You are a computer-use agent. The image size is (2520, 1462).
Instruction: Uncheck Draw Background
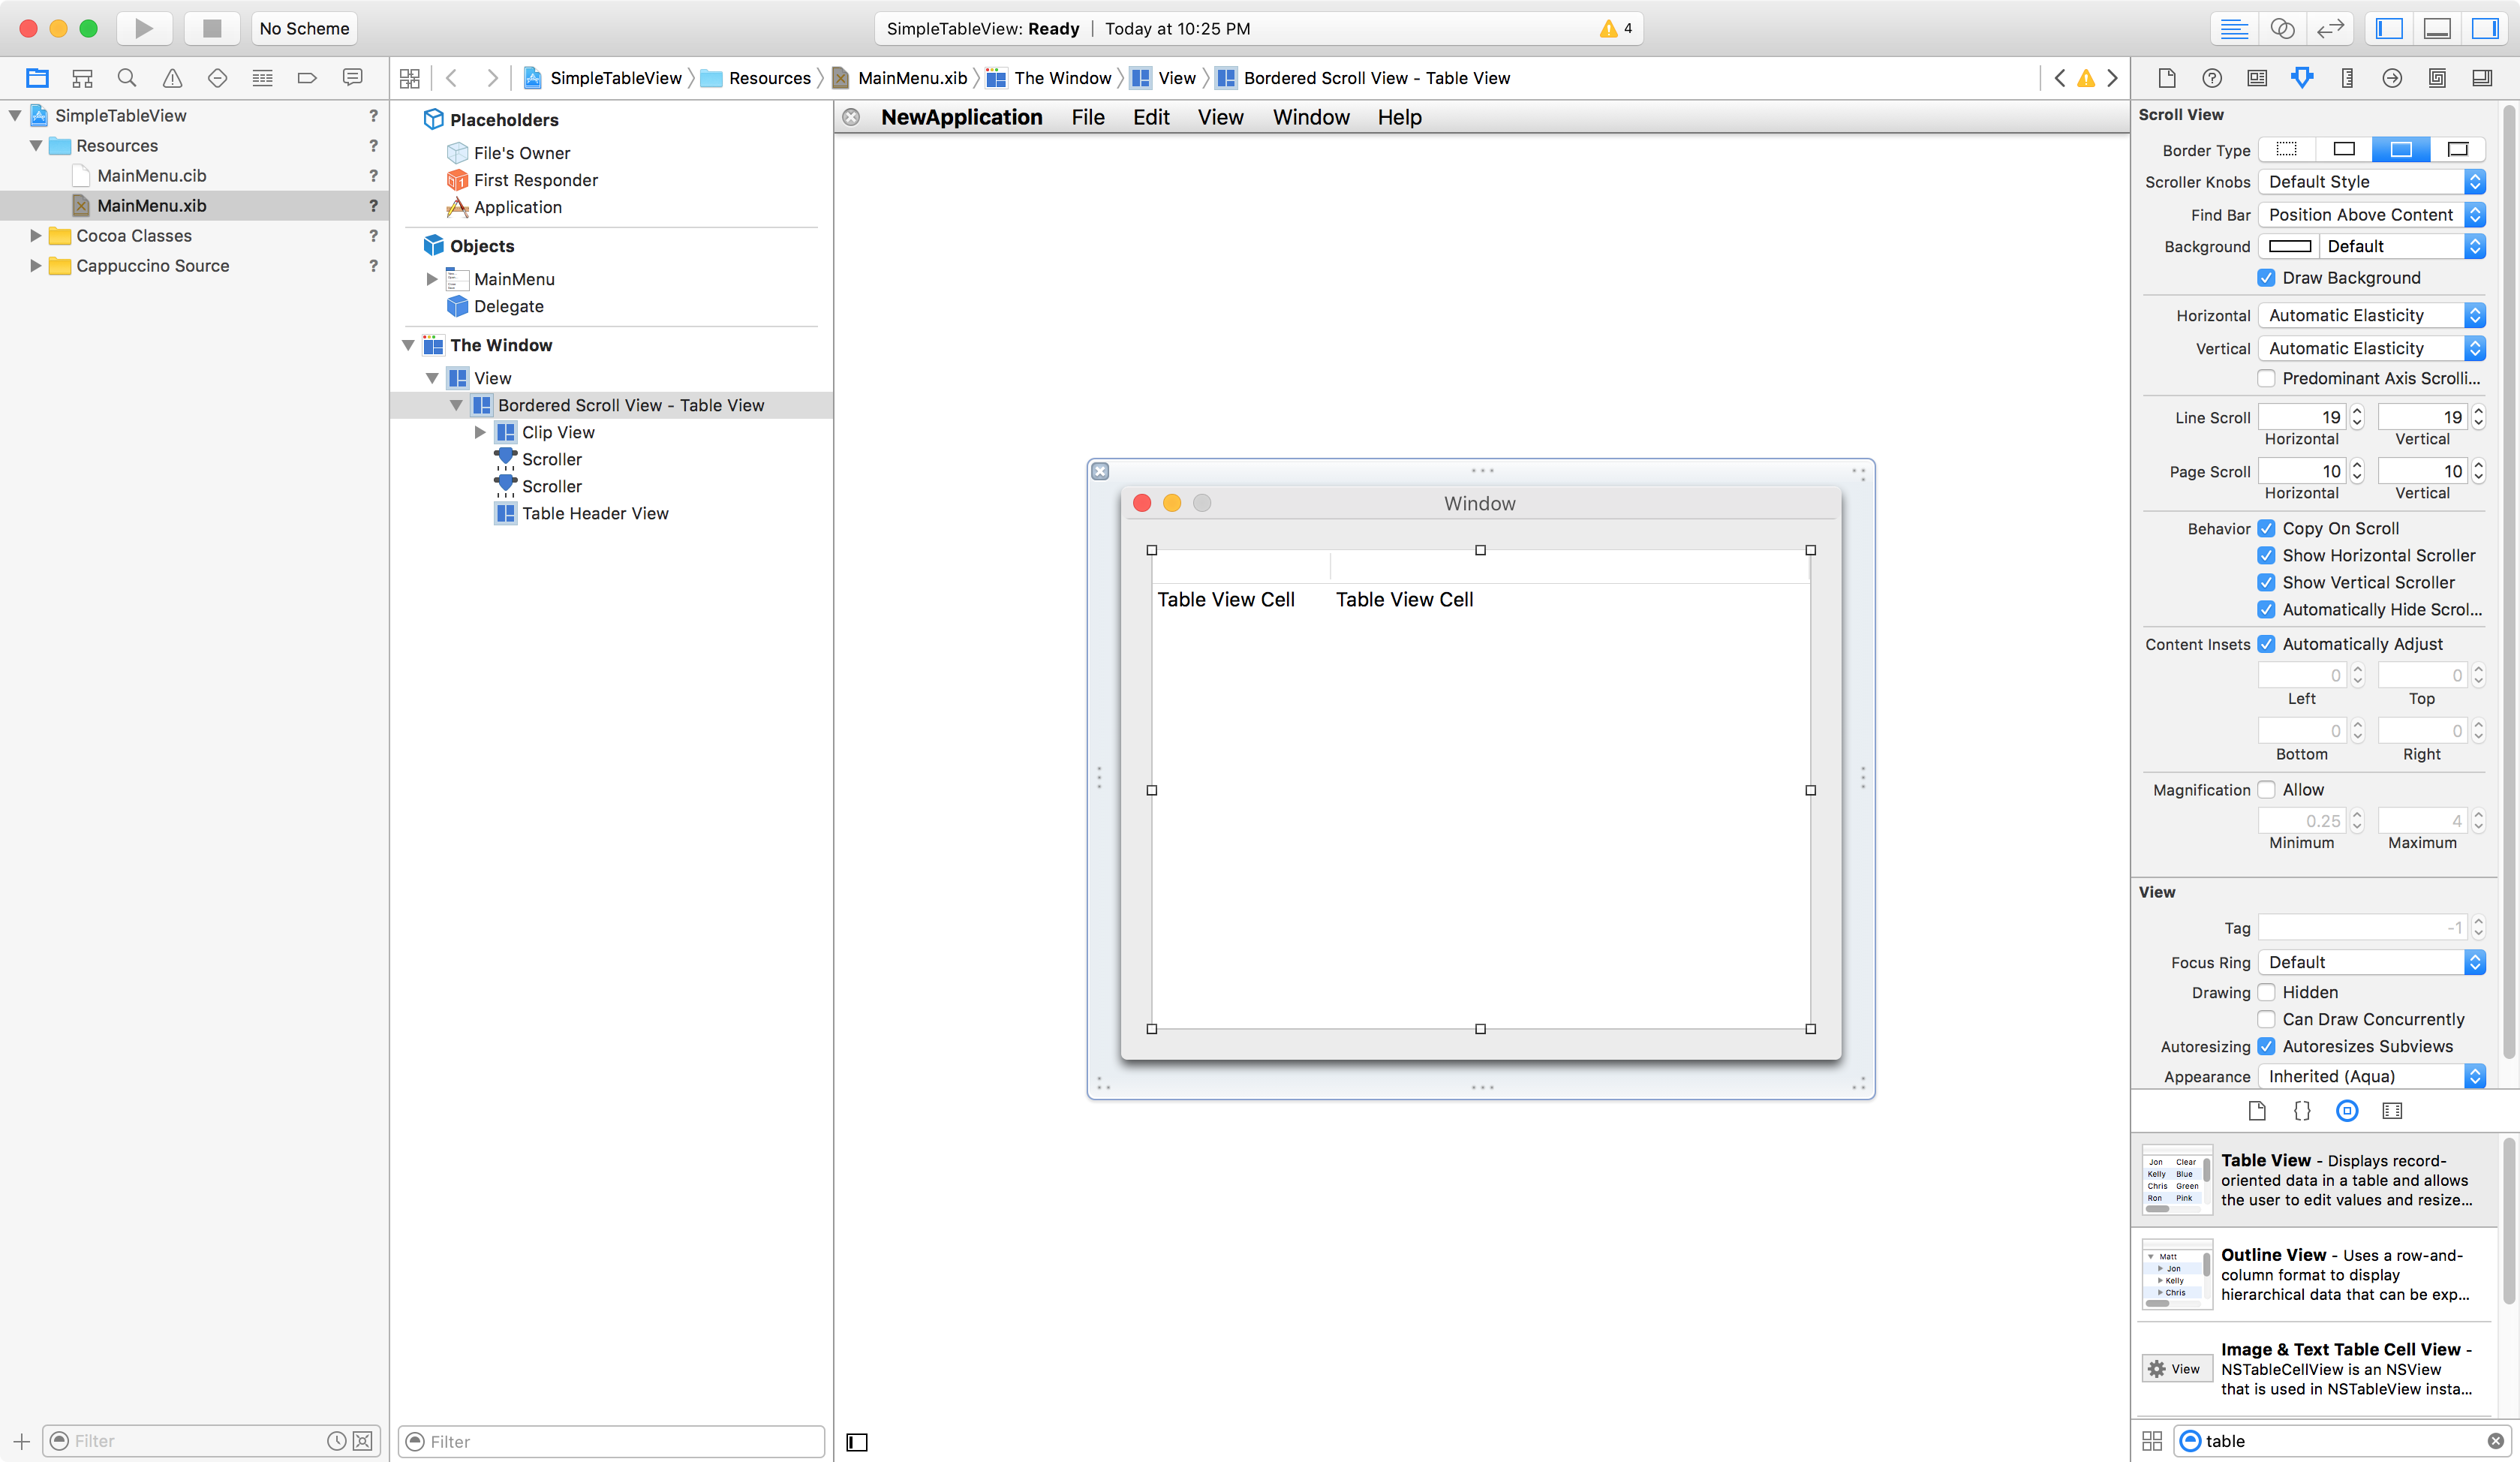[2267, 278]
